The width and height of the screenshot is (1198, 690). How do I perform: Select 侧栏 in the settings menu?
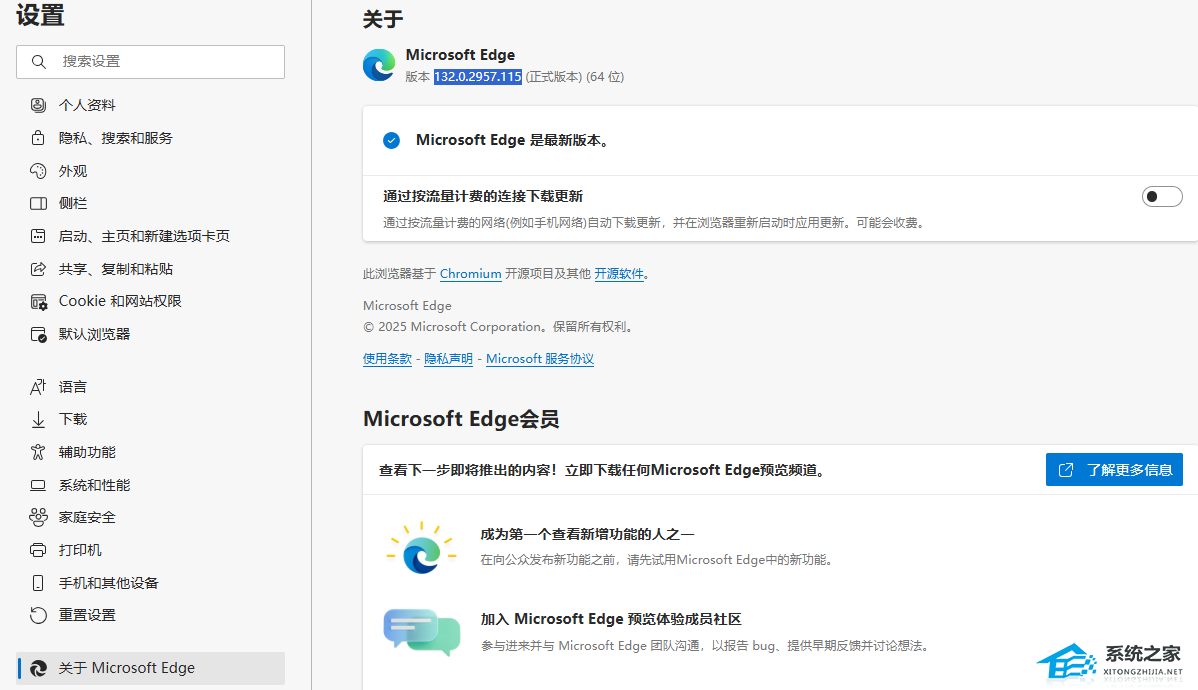pyautogui.click(x=151, y=203)
